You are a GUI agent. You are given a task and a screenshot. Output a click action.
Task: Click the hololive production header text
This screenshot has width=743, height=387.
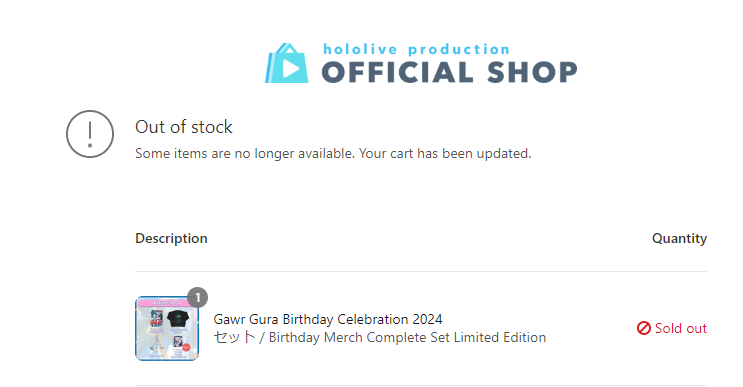tap(417, 49)
